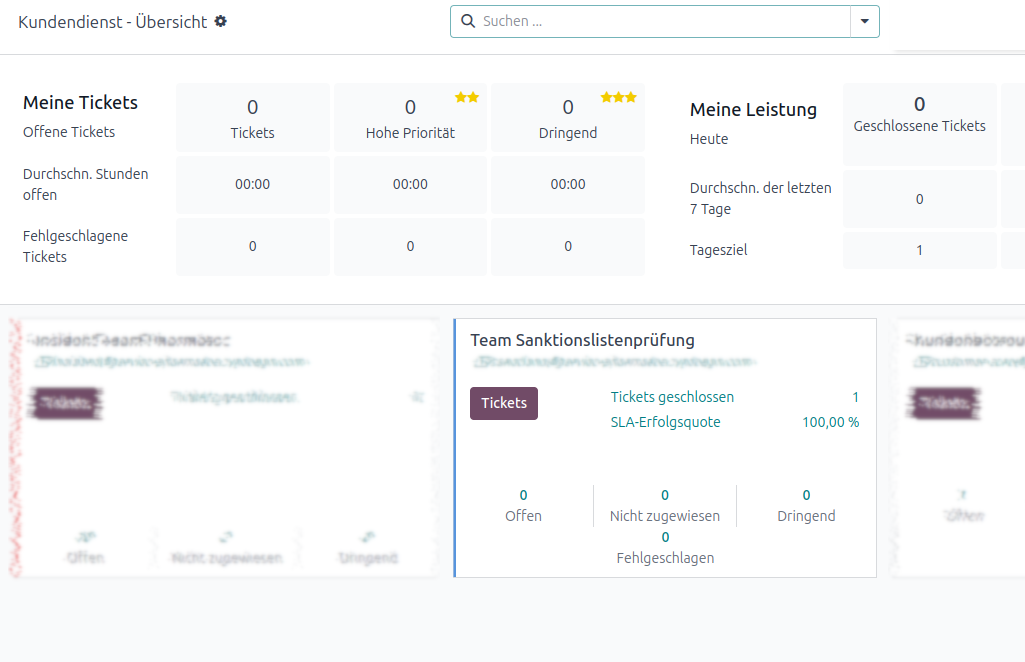The height and width of the screenshot is (662, 1025).
Task: Click the Team Sanktionslistenprüfung card title
Action: point(582,341)
